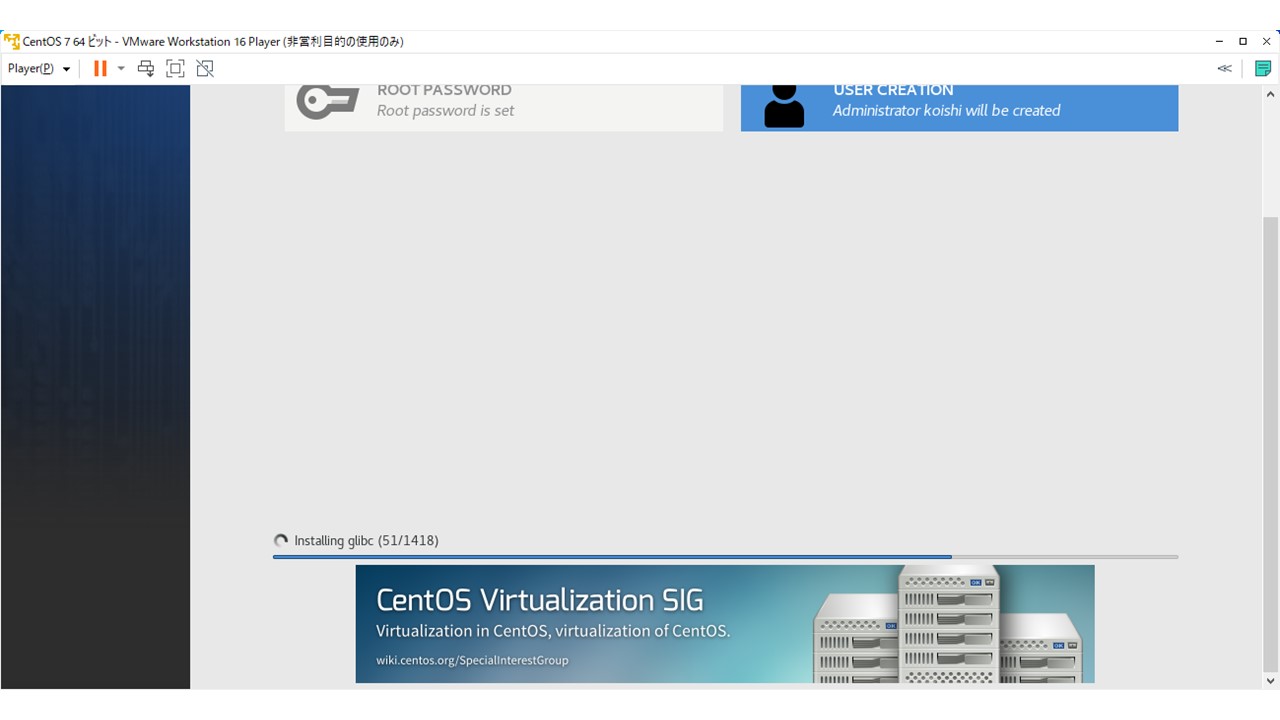Click the scrollbar up arrow
Image resolution: width=1280 pixels, height=720 pixels.
(x=1271, y=93)
